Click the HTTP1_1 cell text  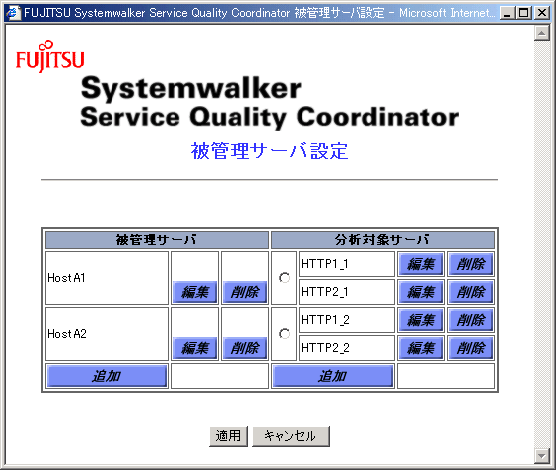click(325, 264)
